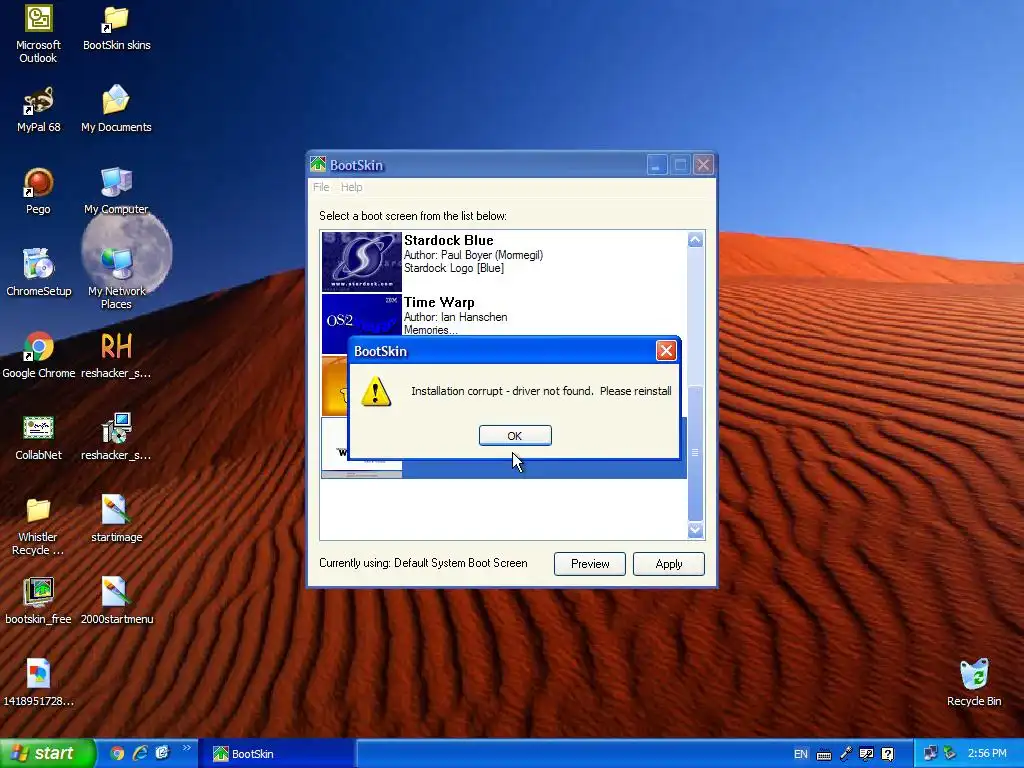Click the microphone icon in language bar
The height and width of the screenshot is (768, 1024).
coord(846,754)
